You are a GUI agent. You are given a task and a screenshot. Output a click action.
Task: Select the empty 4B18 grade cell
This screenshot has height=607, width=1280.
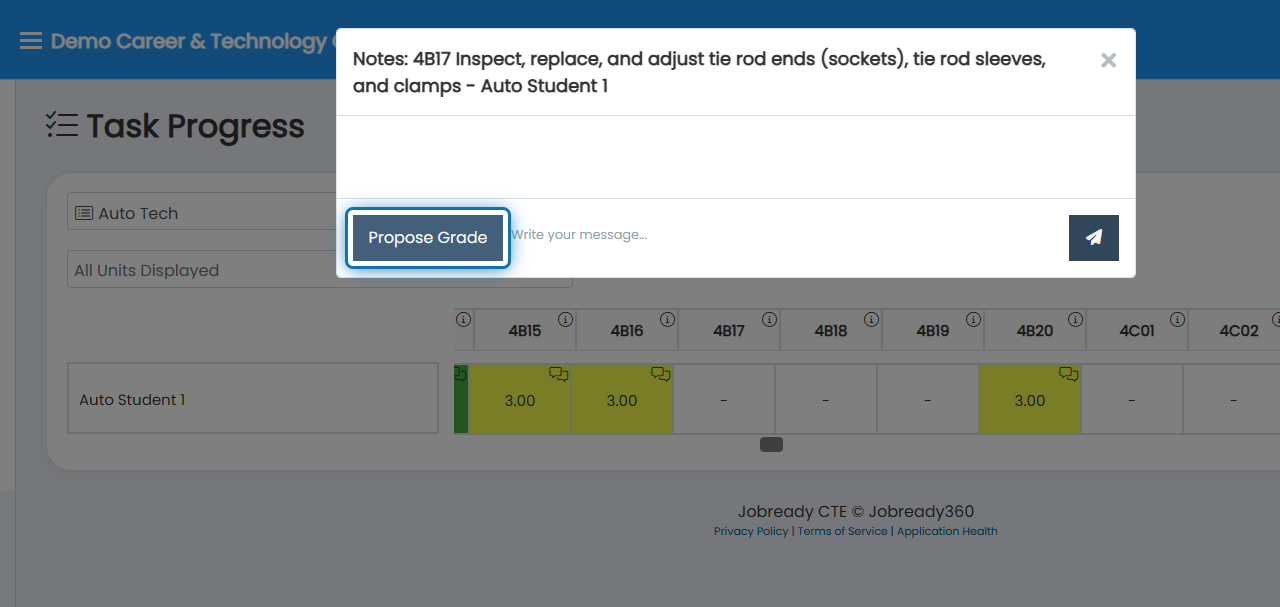[x=826, y=399]
